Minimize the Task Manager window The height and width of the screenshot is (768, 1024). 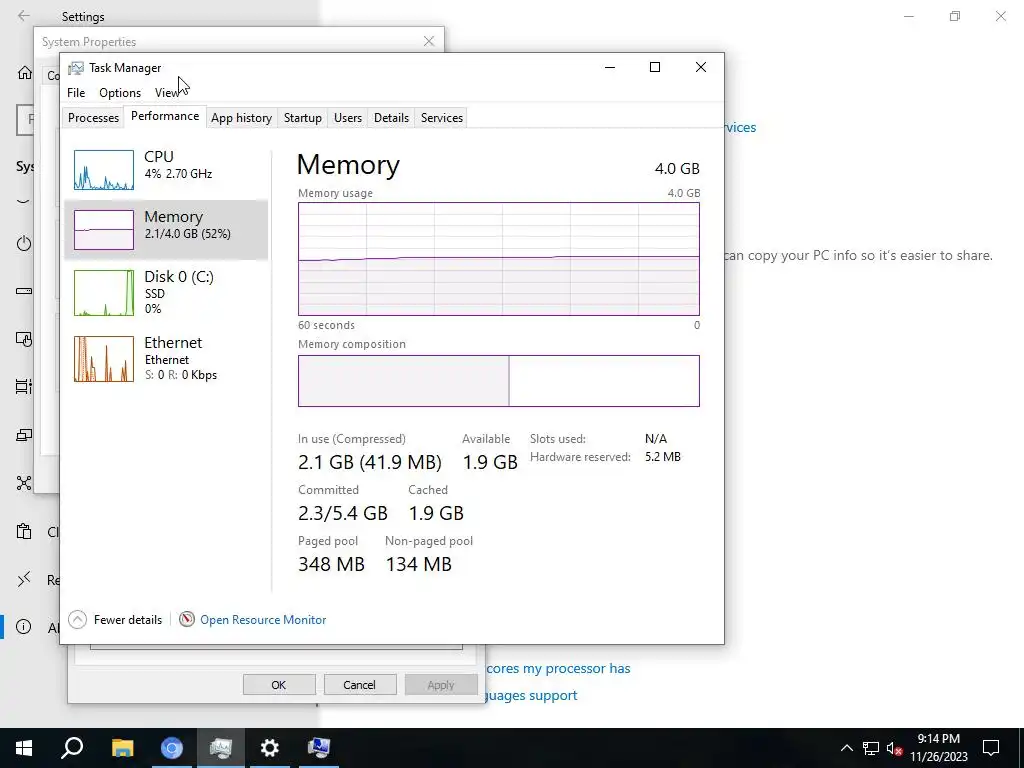point(610,67)
